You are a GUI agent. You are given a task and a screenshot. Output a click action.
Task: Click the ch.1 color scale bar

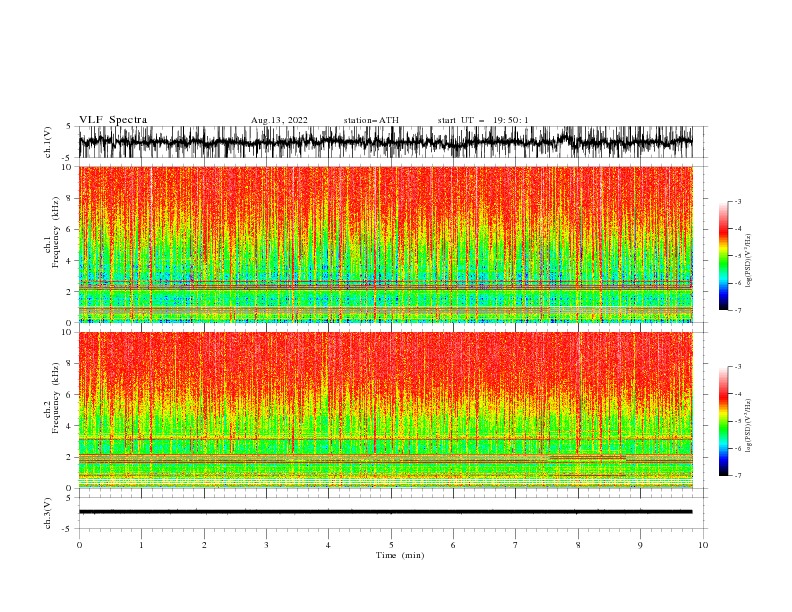(x=724, y=255)
